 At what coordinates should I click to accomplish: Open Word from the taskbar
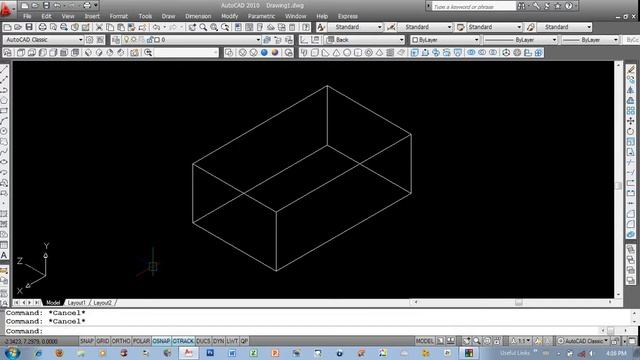pyautogui.click(x=232, y=353)
